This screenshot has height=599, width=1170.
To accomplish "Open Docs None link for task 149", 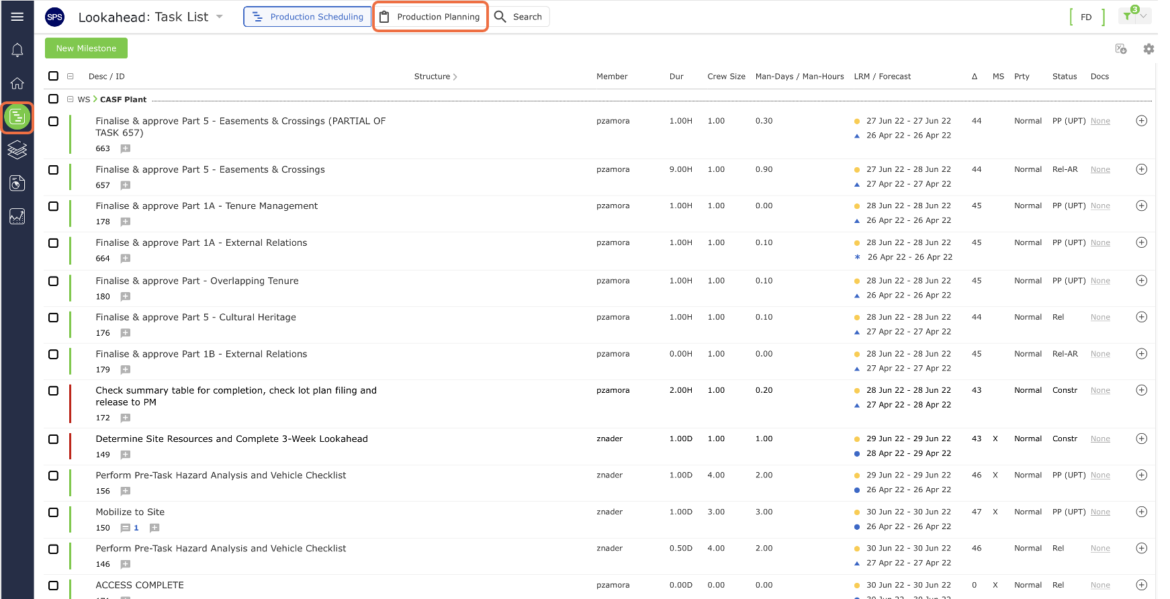I will click(1100, 439).
